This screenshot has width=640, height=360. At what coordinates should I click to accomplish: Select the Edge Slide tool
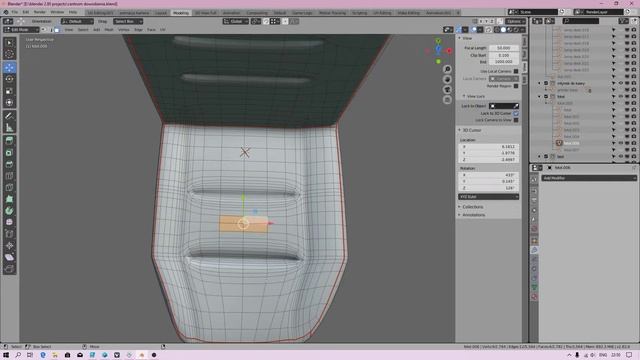click(9, 234)
